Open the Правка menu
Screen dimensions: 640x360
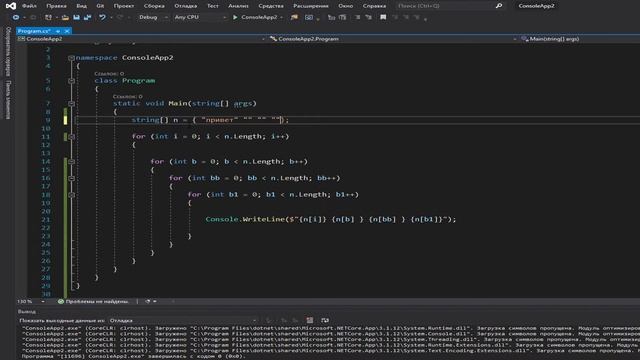[x=56, y=6]
